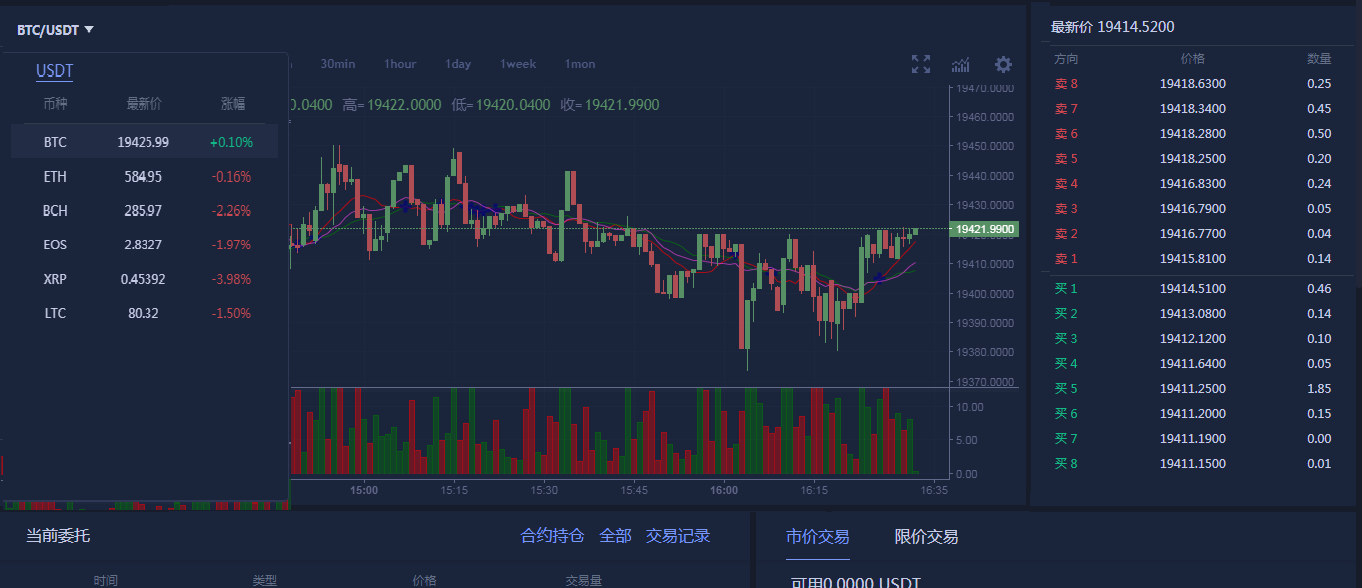Screen dimensions: 1362x588
Task: Click the 币种 column header in coin list
Action: click(x=55, y=103)
